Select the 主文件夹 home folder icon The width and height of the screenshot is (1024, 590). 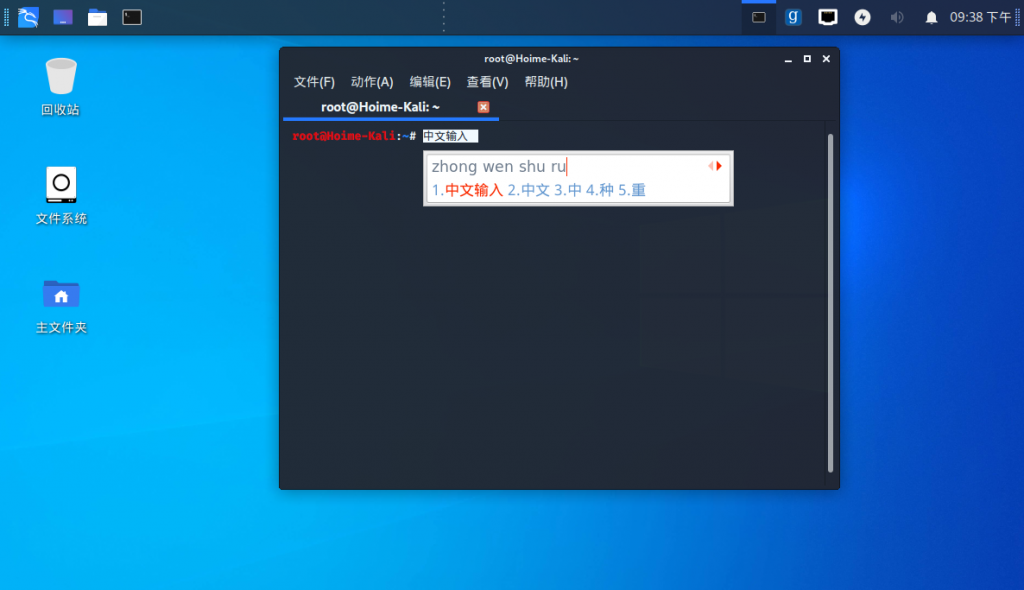[x=61, y=306]
